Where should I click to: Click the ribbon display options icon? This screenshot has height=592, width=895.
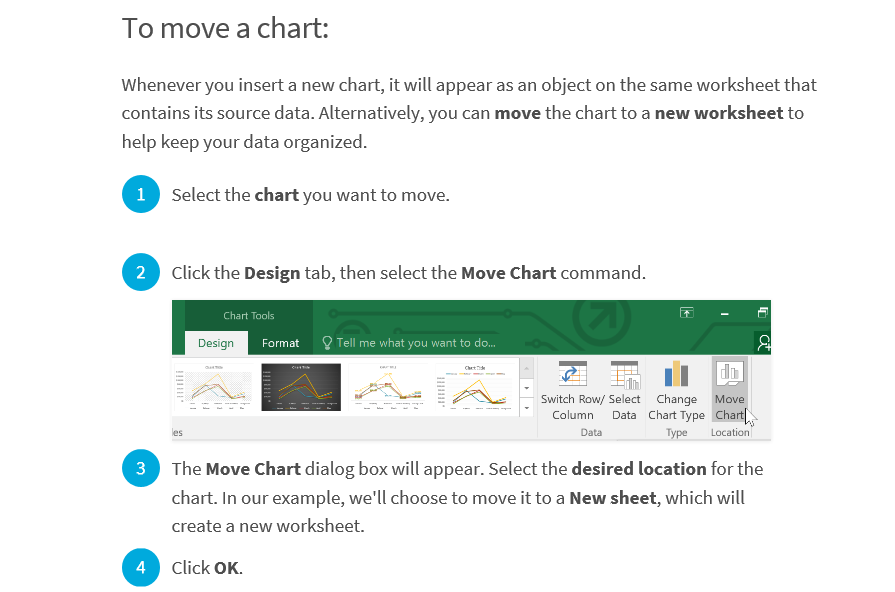point(687,313)
